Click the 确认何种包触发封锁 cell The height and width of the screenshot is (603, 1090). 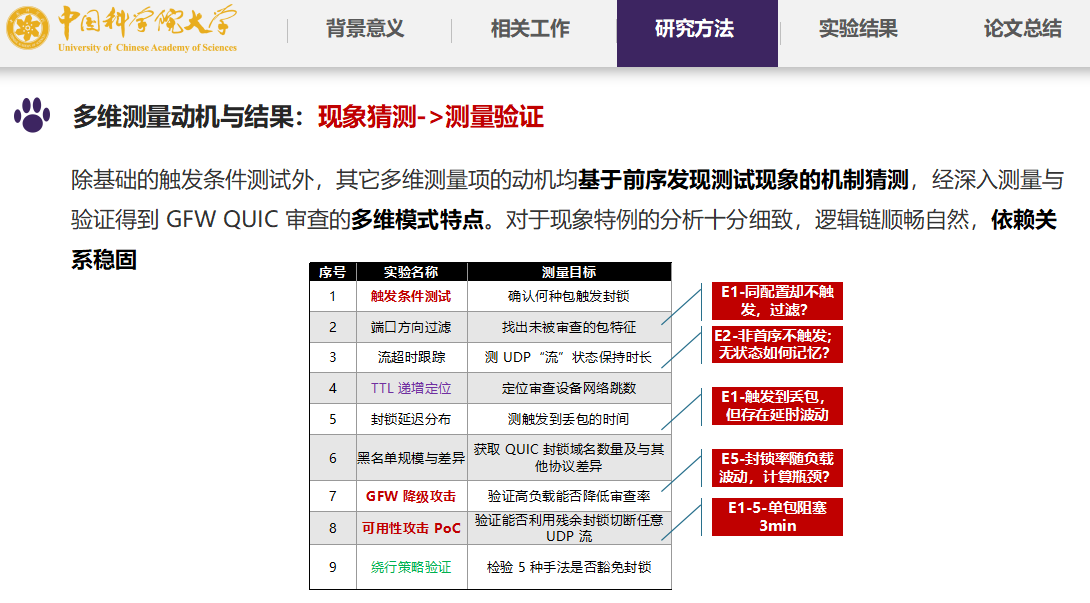(x=569, y=296)
